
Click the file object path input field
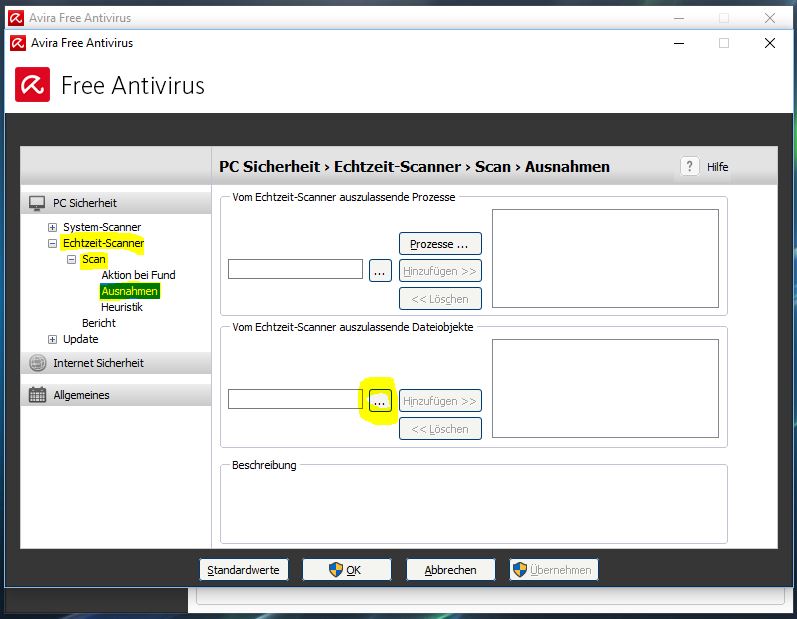[x=295, y=400]
